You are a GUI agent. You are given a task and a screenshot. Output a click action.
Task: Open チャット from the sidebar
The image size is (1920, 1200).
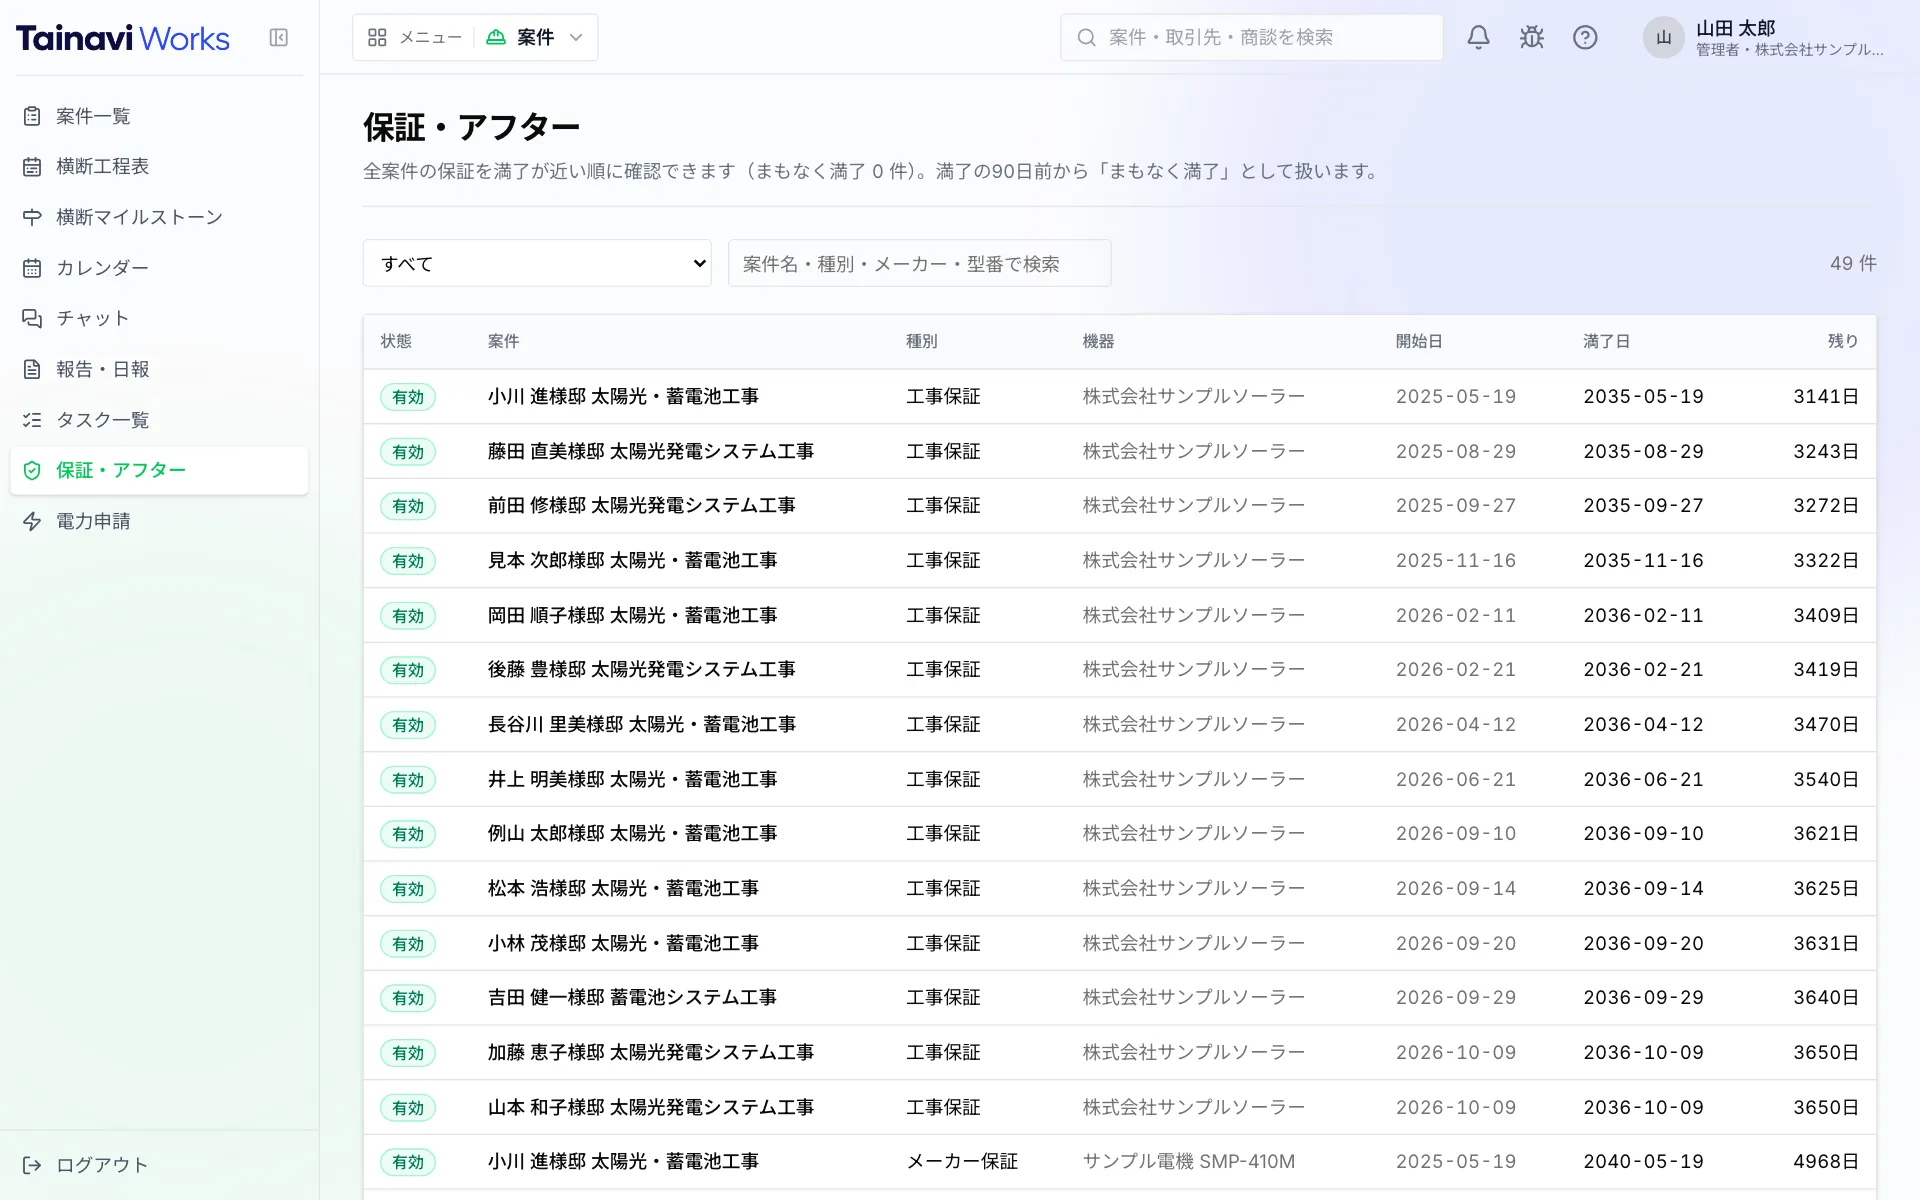coord(159,318)
